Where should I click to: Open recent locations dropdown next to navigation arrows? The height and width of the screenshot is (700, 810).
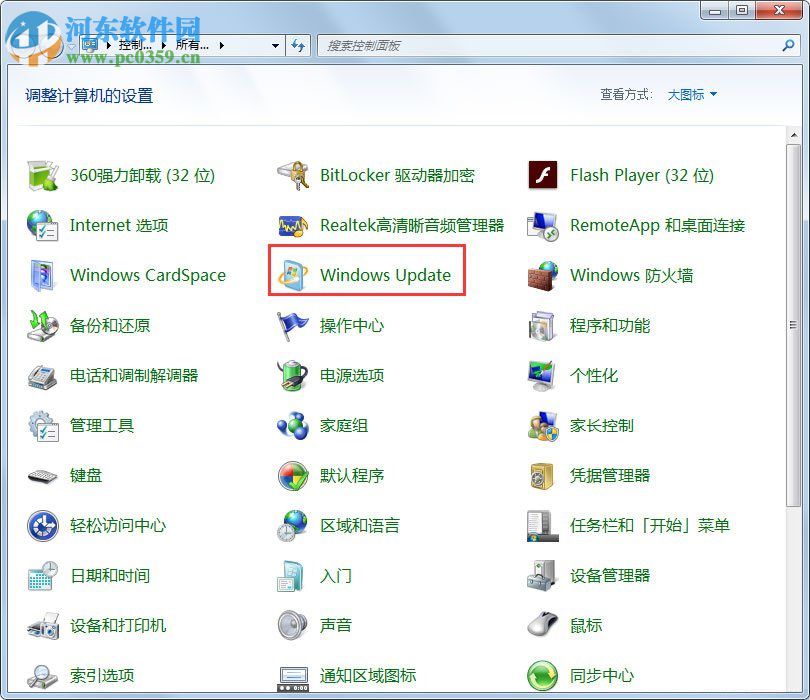pos(274,45)
